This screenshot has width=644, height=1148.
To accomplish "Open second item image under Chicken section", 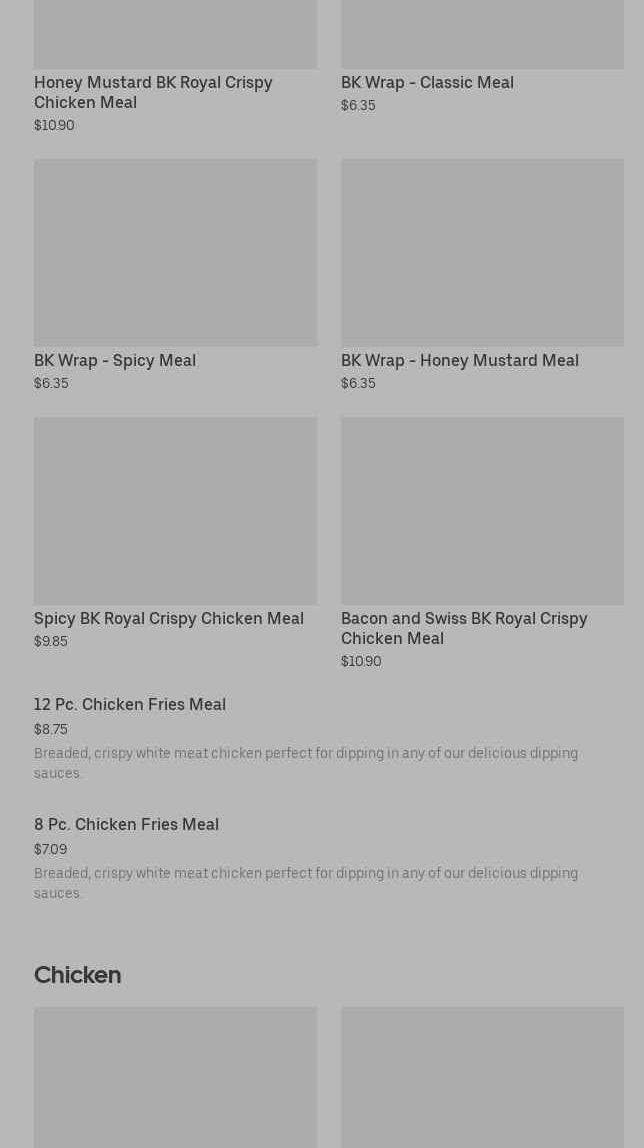I will pos(482,1077).
